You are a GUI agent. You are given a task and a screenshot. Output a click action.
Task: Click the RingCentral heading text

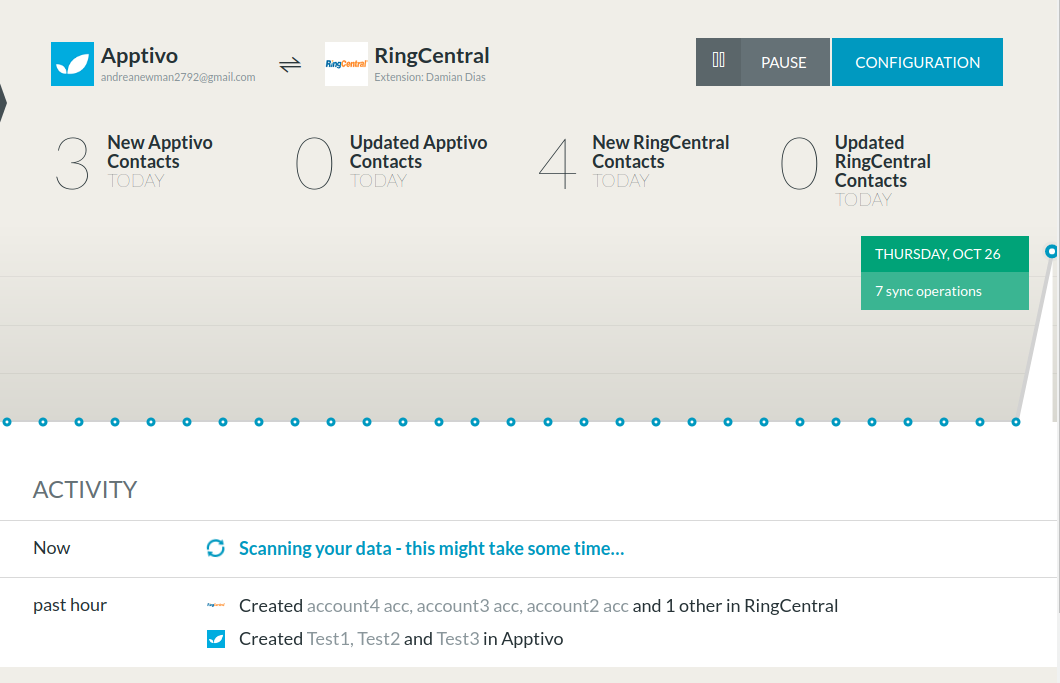(432, 55)
